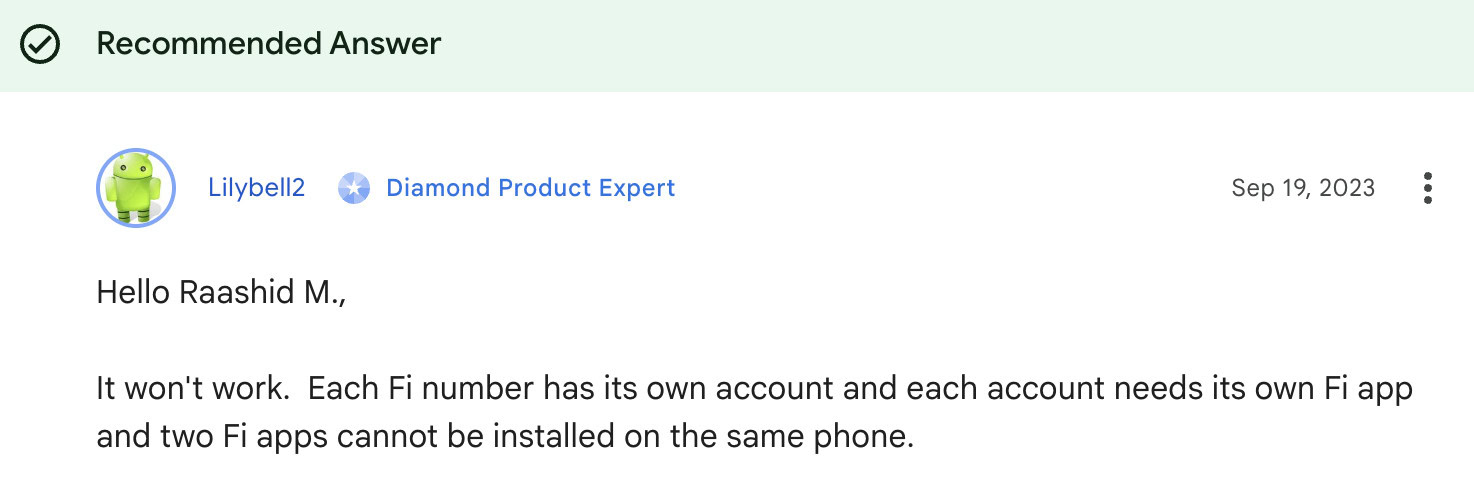Click Lilybell2's Android avatar picture

136,188
